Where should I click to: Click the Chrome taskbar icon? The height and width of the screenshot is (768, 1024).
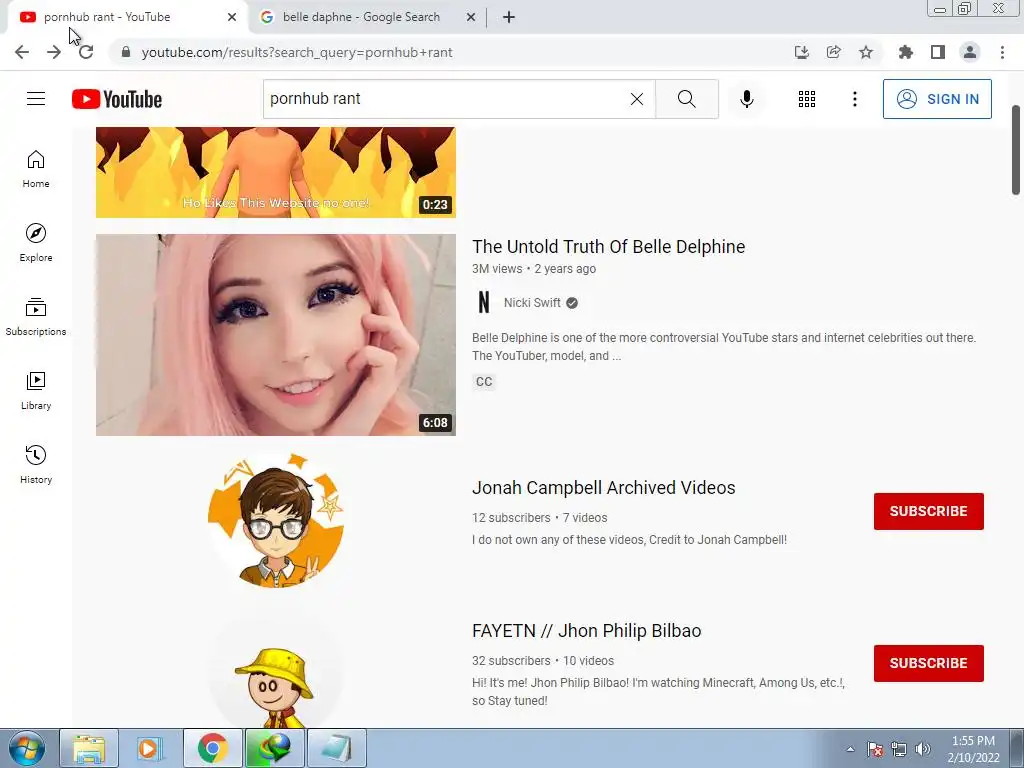coord(212,748)
